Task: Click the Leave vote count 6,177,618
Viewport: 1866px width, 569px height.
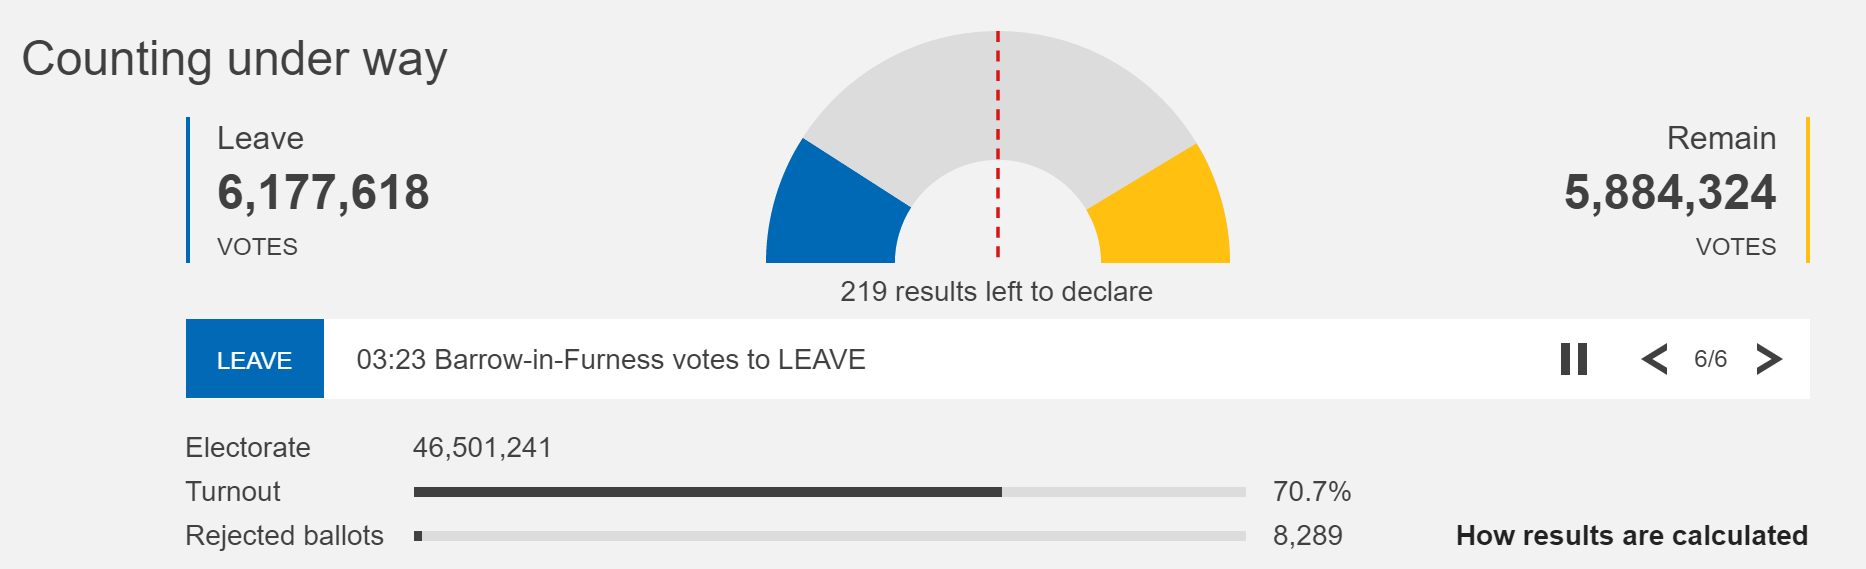Action: pyautogui.click(x=323, y=192)
